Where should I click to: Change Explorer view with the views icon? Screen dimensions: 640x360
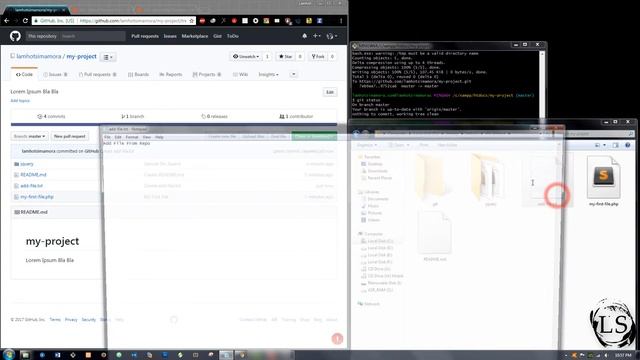(x=597, y=145)
